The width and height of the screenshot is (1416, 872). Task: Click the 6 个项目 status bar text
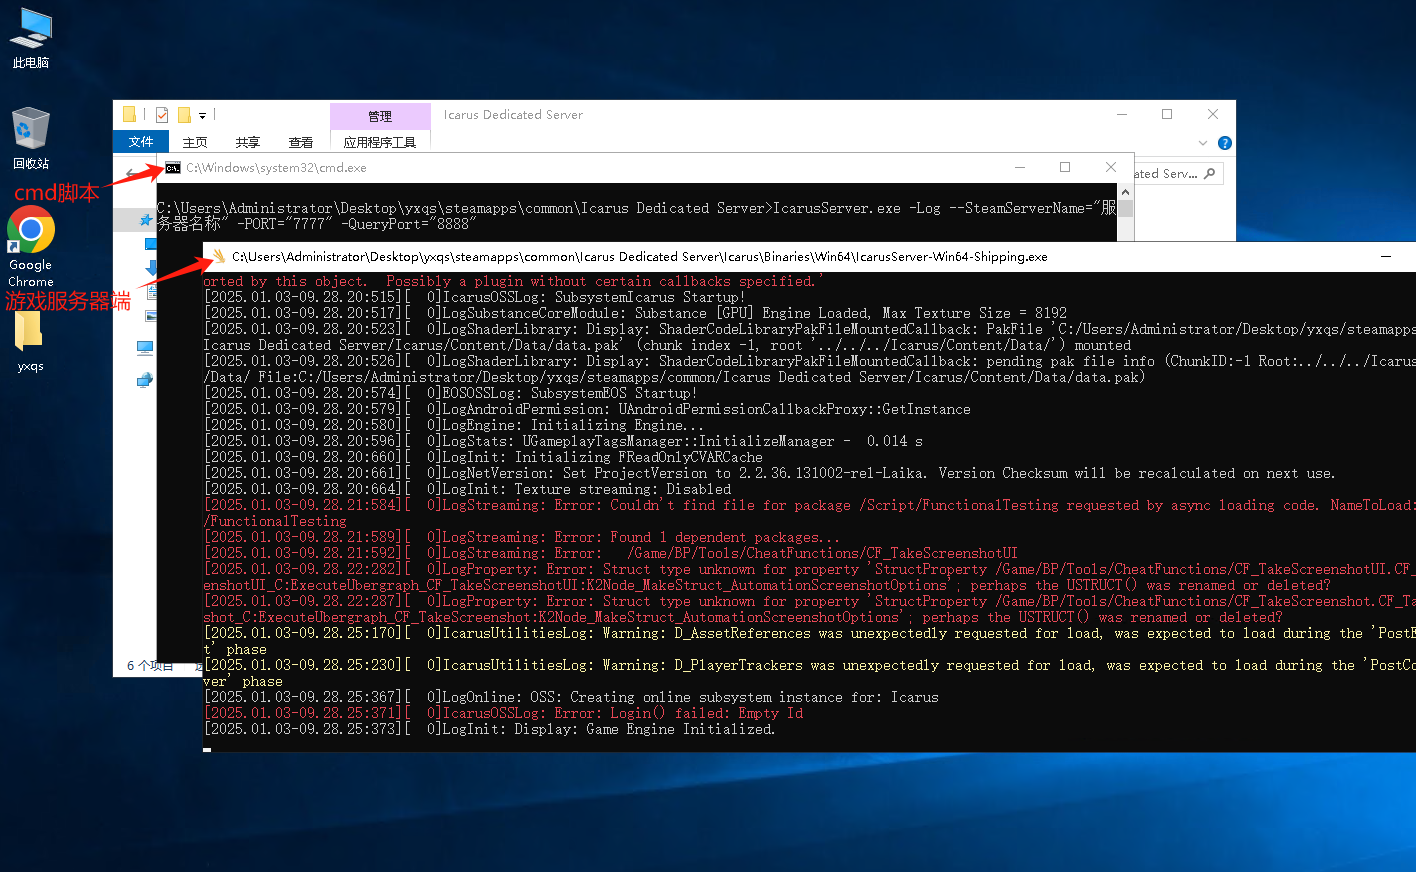[150, 666]
